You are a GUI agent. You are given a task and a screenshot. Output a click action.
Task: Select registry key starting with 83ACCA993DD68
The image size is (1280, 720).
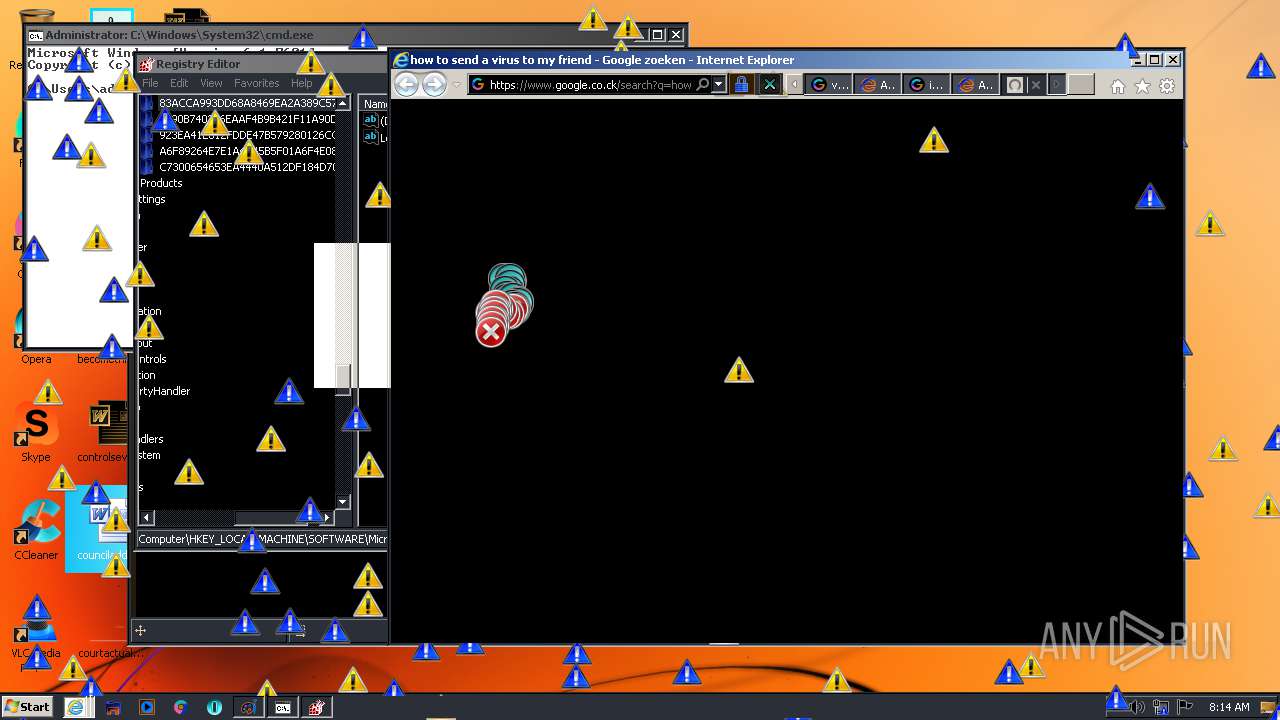pyautogui.click(x=247, y=103)
